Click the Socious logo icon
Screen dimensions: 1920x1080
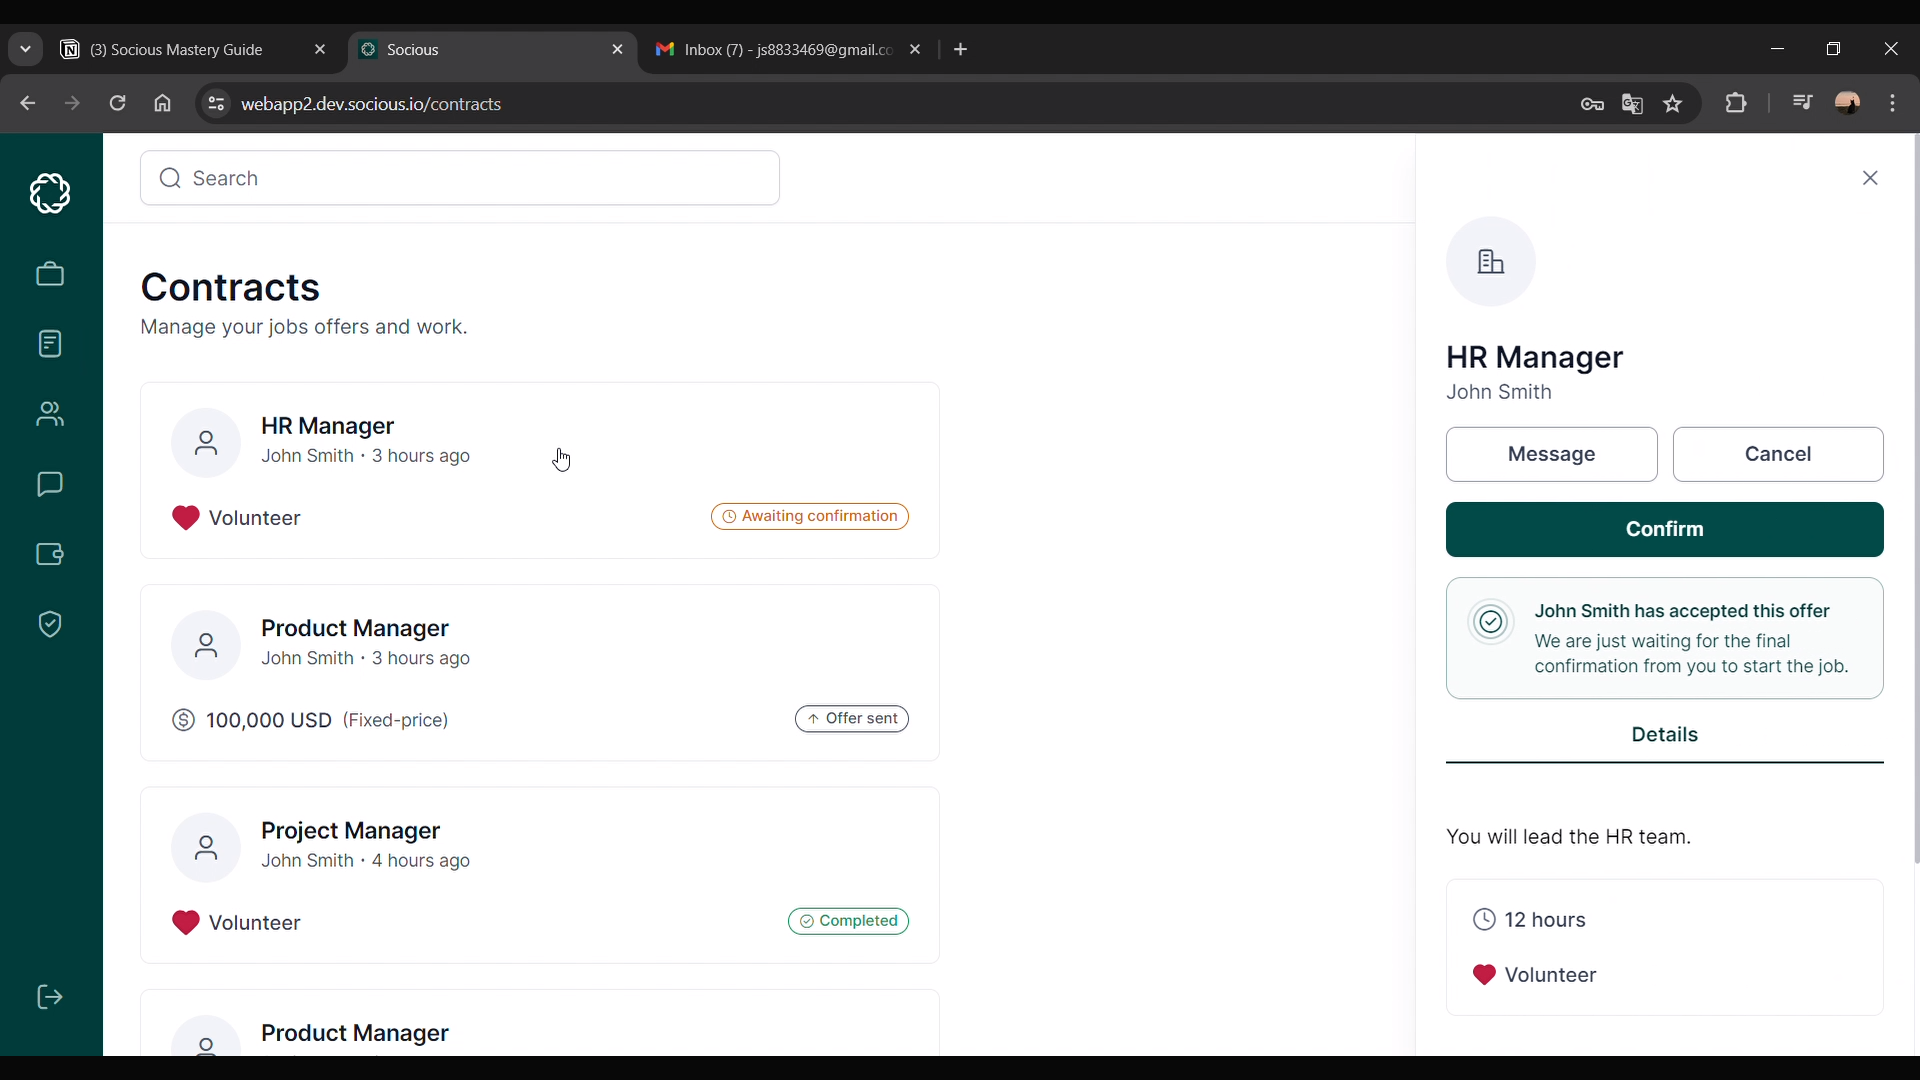(x=50, y=193)
